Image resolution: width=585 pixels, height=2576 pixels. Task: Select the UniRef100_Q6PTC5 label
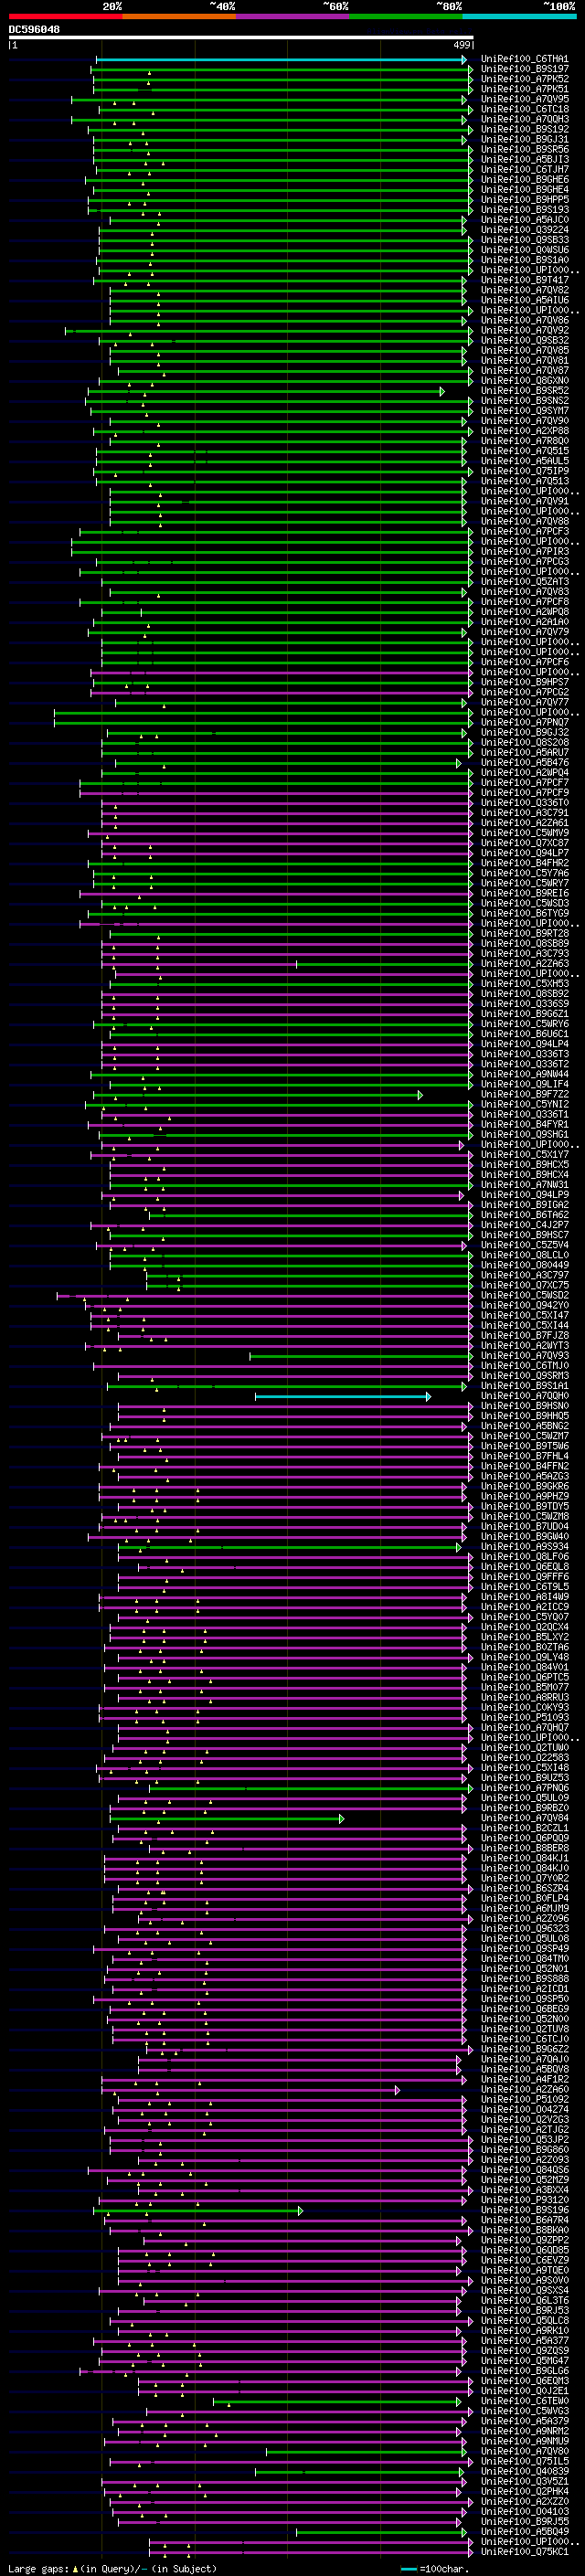(x=524, y=1677)
